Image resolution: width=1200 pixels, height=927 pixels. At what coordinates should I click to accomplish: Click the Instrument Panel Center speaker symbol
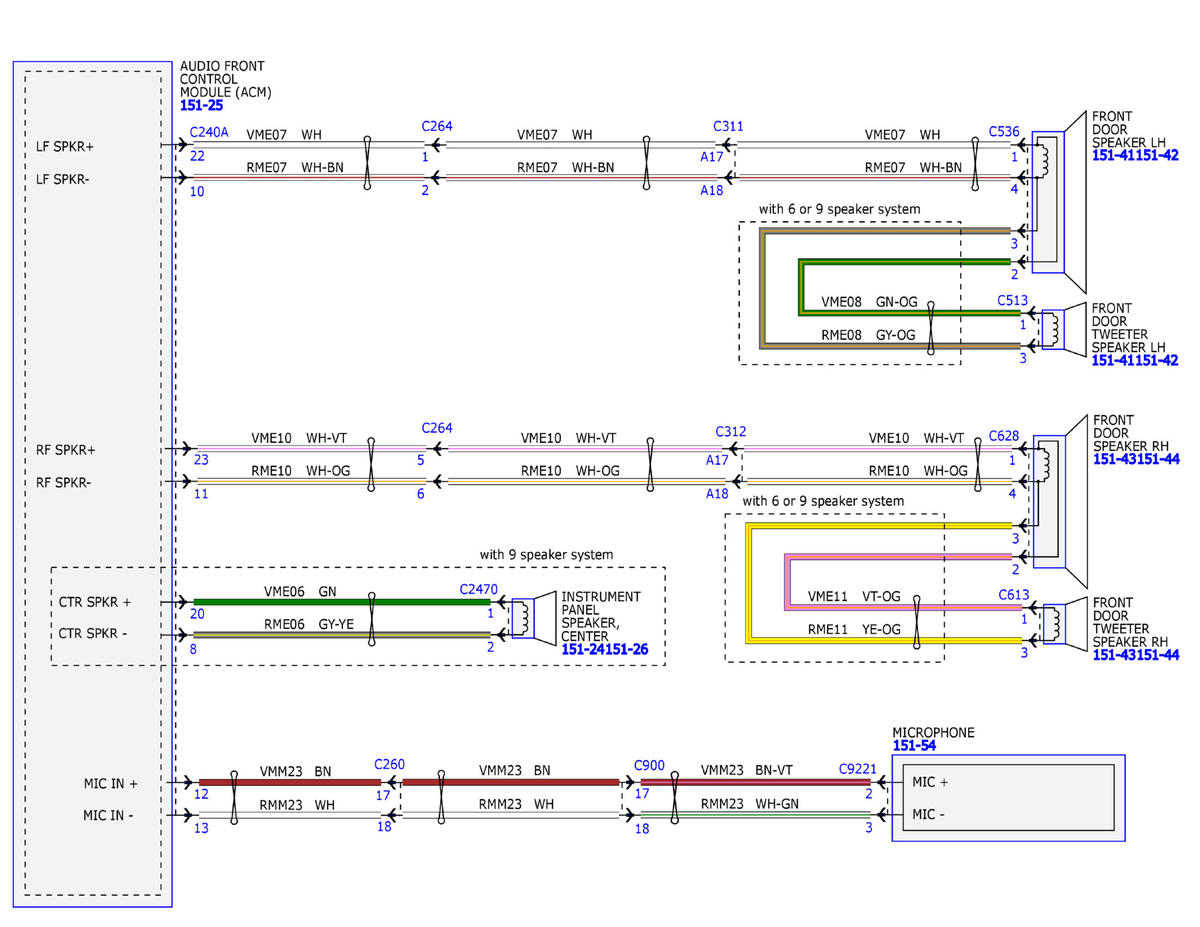tap(533, 618)
